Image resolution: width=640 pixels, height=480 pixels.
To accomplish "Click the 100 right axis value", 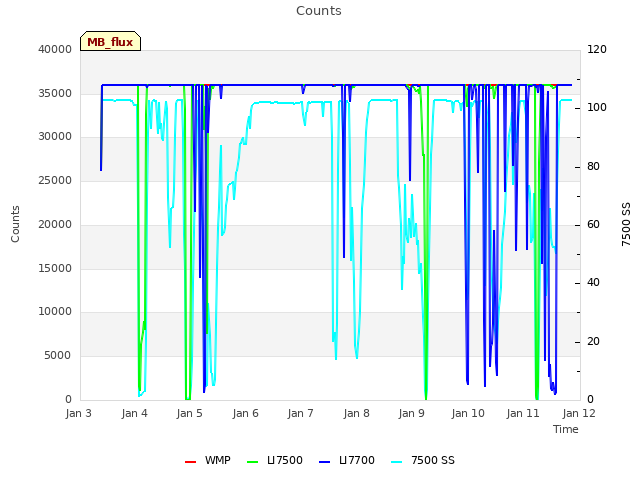I will (597, 108).
